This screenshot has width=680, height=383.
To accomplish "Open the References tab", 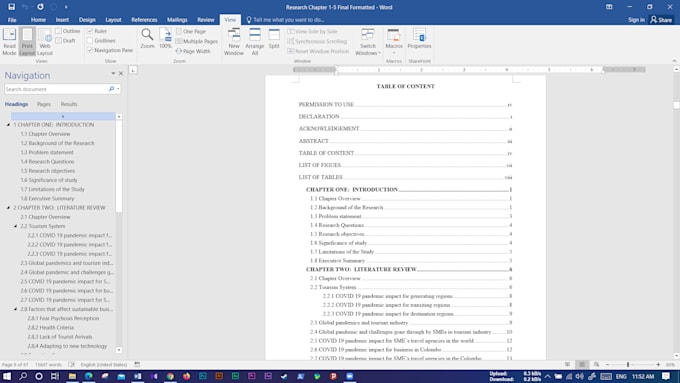I will tap(144, 20).
